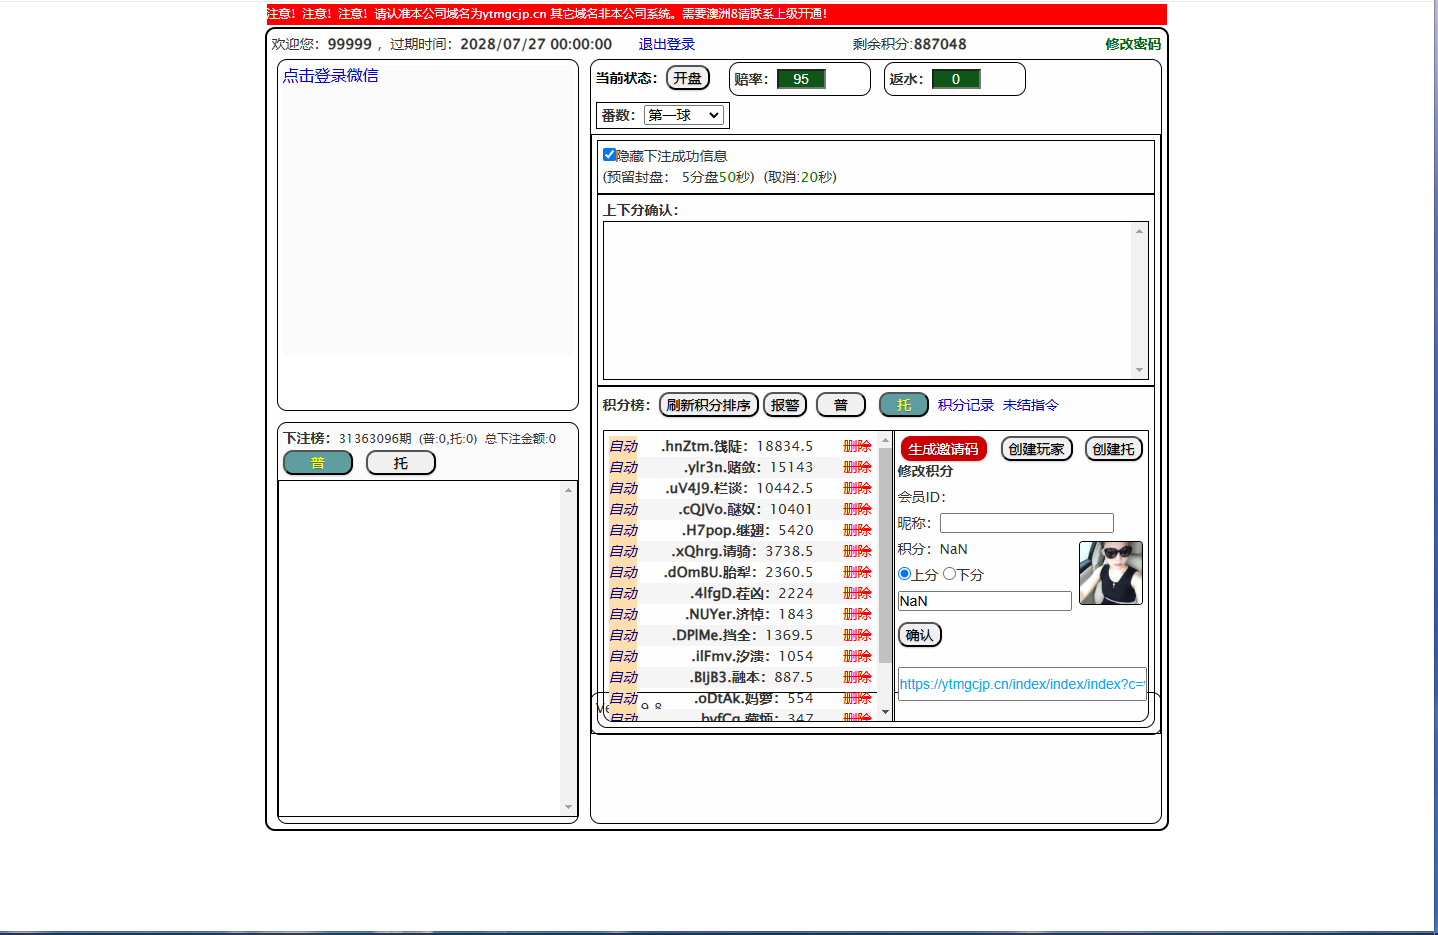Screen dimensions: 1438x935
Task: Select the 上分 radio button
Action: point(904,574)
